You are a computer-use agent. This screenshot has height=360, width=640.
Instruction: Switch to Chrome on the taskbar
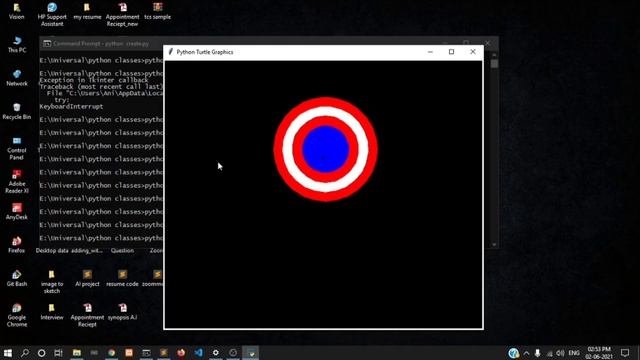(111, 353)
